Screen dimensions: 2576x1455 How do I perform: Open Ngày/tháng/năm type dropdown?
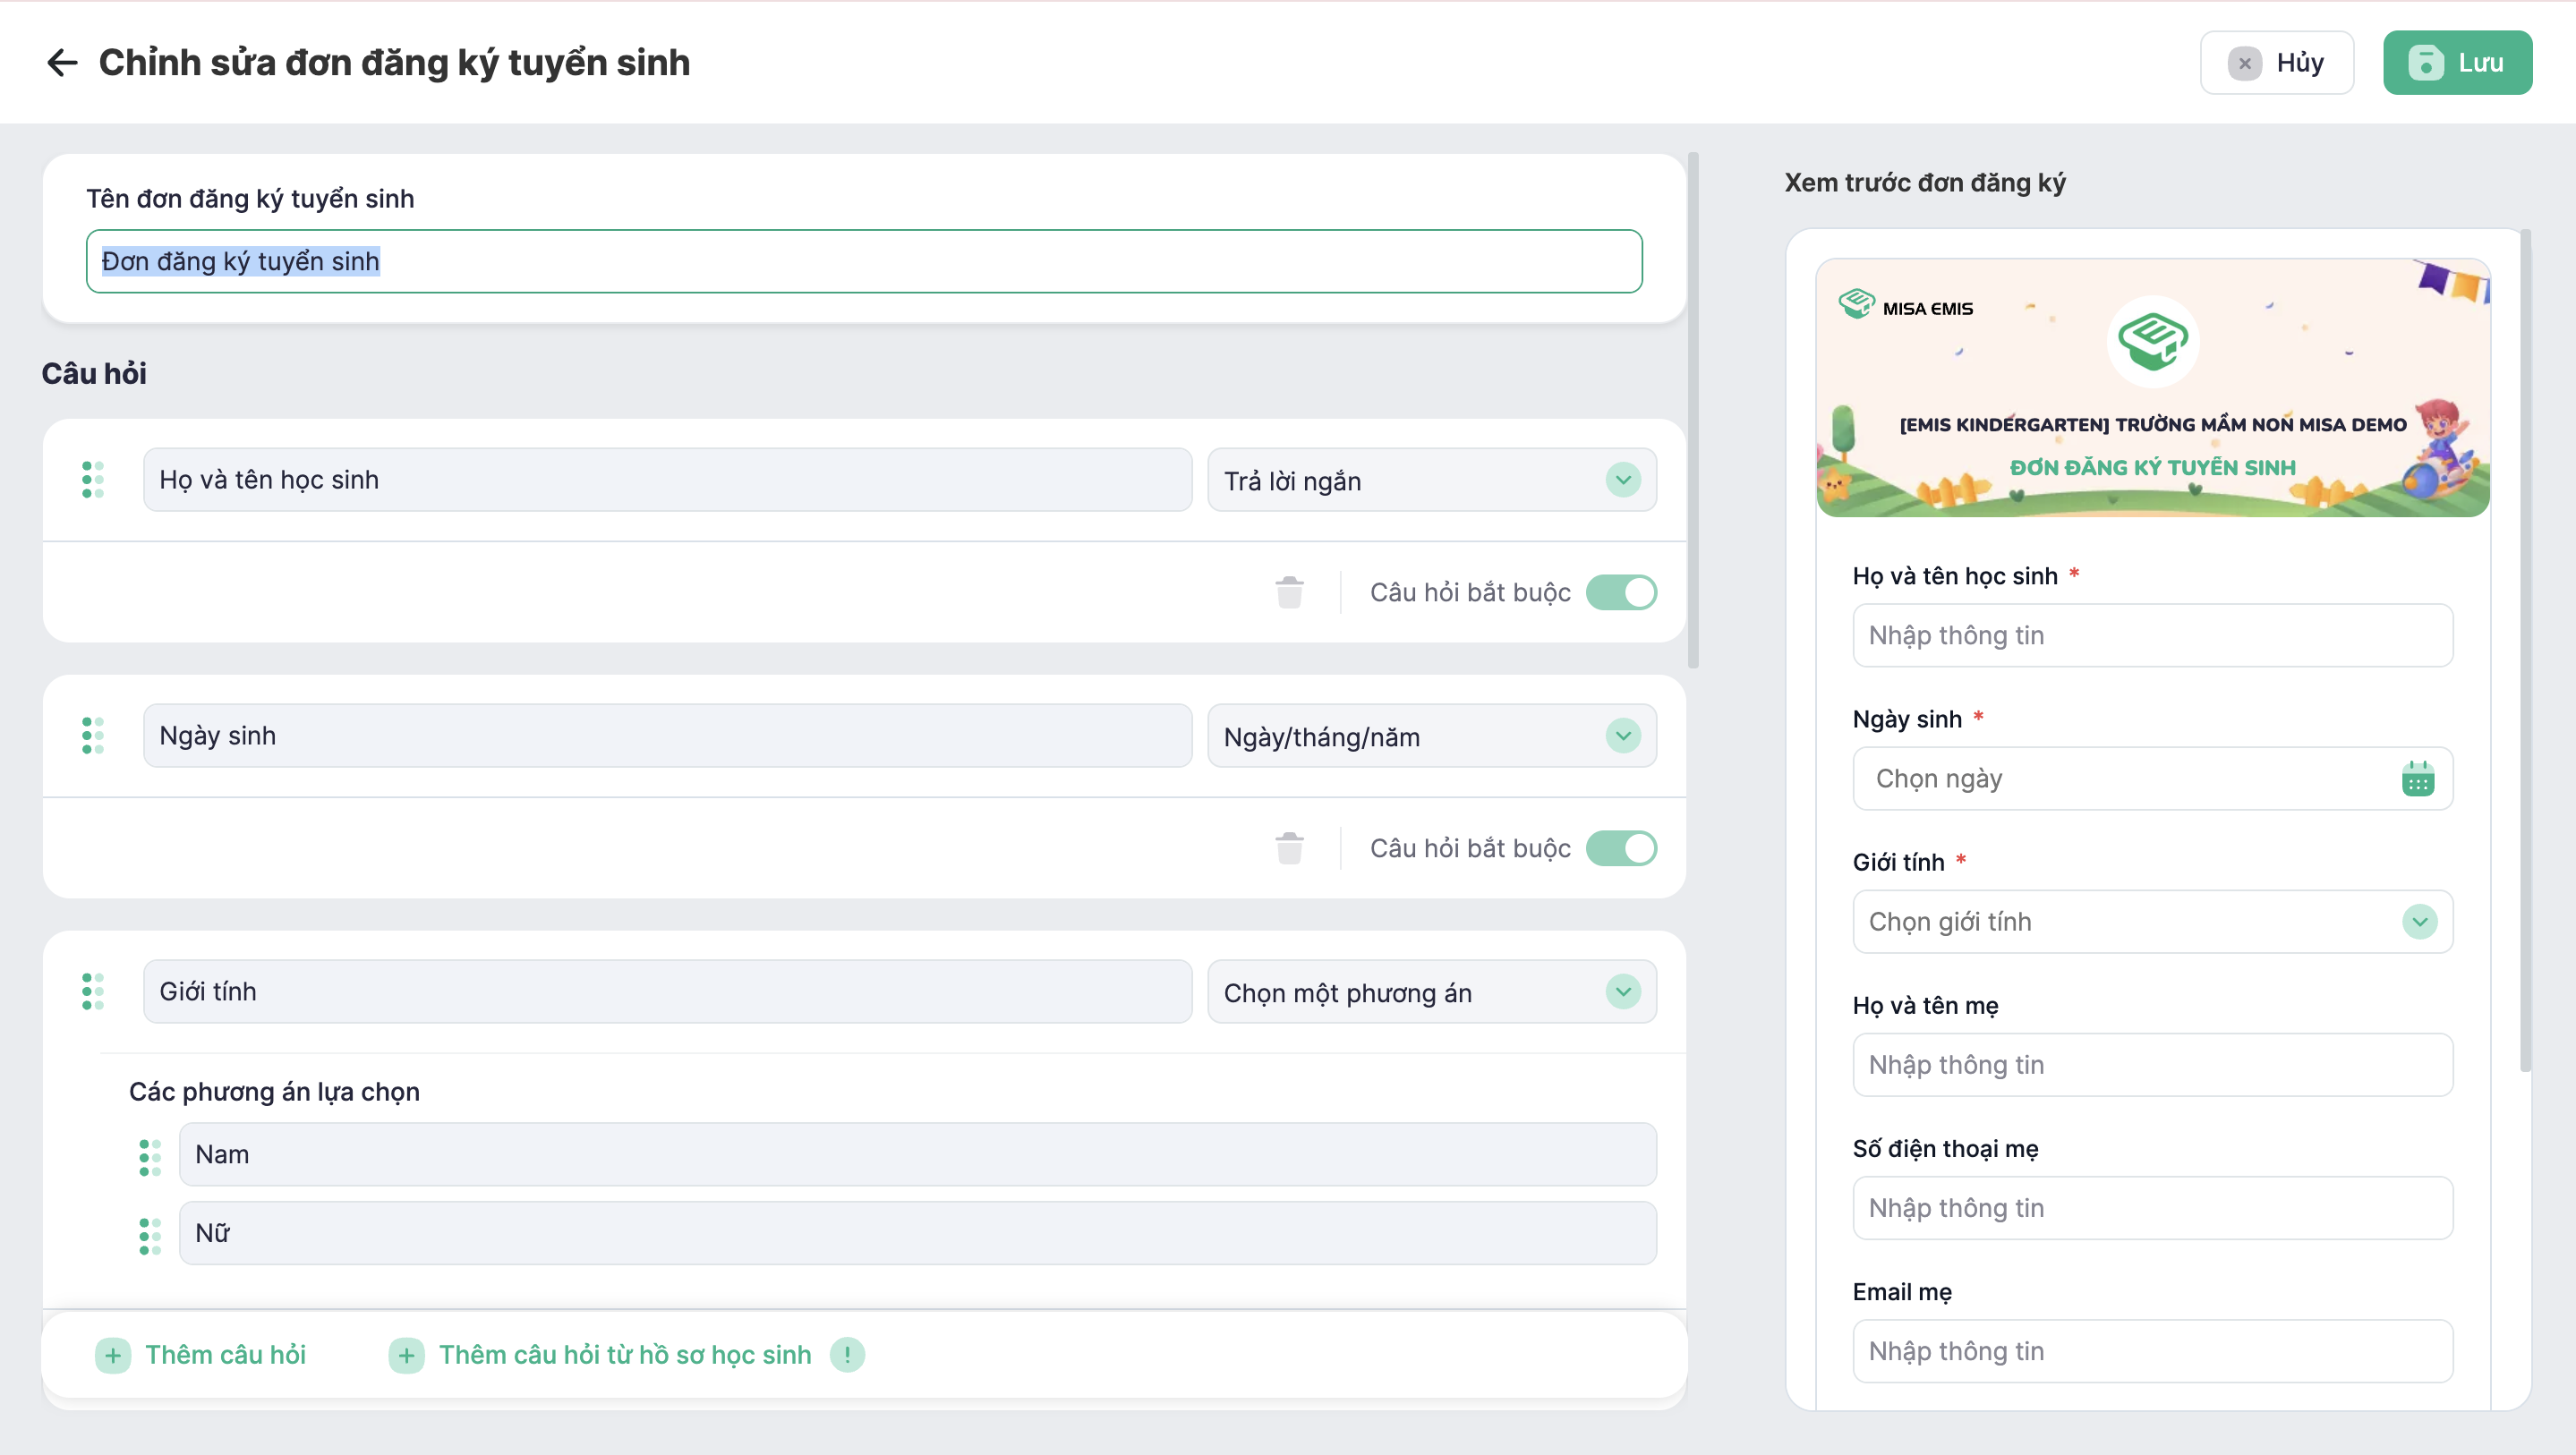(x=1431, y=736)
